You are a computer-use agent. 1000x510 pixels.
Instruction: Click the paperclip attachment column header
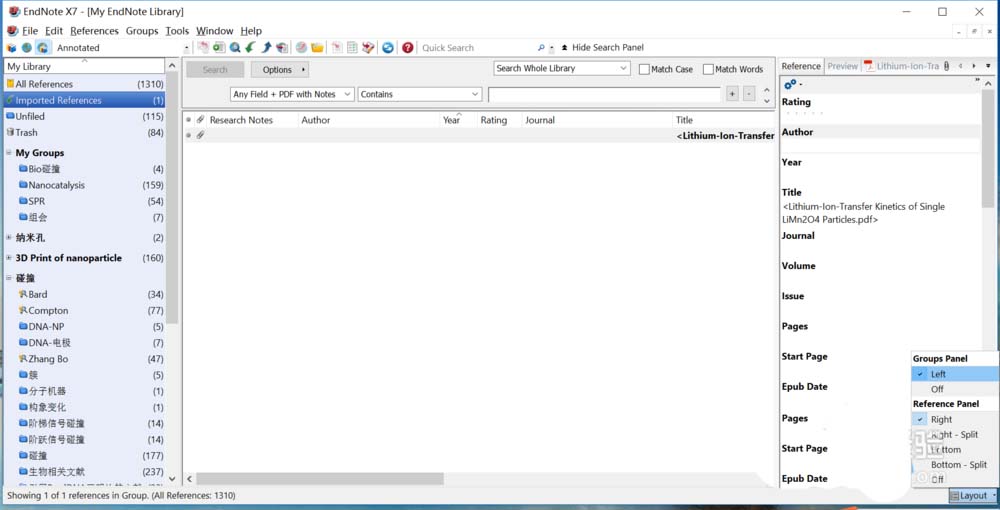pyautogui.click(x=200, y=120)
